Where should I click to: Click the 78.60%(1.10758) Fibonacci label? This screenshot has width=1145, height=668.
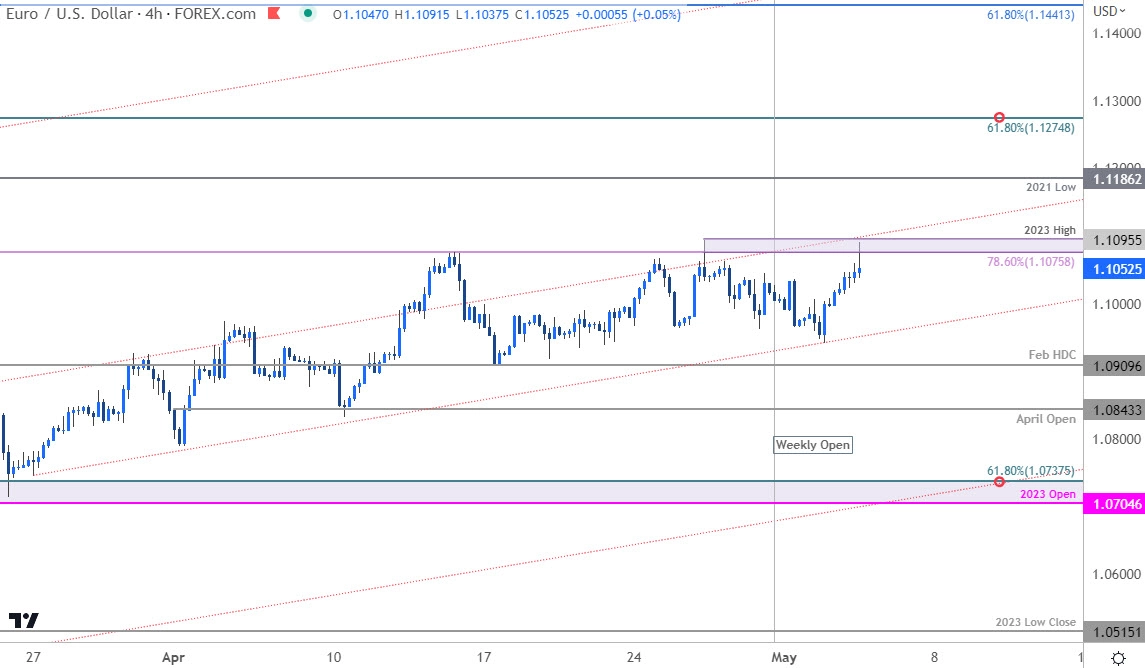pyautogui.click(x=1031, y=262)
